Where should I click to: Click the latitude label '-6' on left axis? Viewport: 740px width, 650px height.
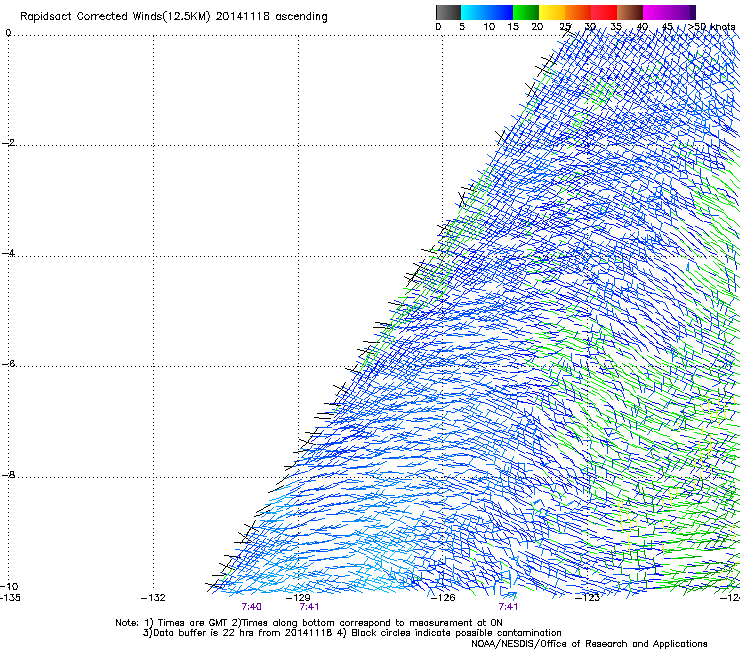8,363
